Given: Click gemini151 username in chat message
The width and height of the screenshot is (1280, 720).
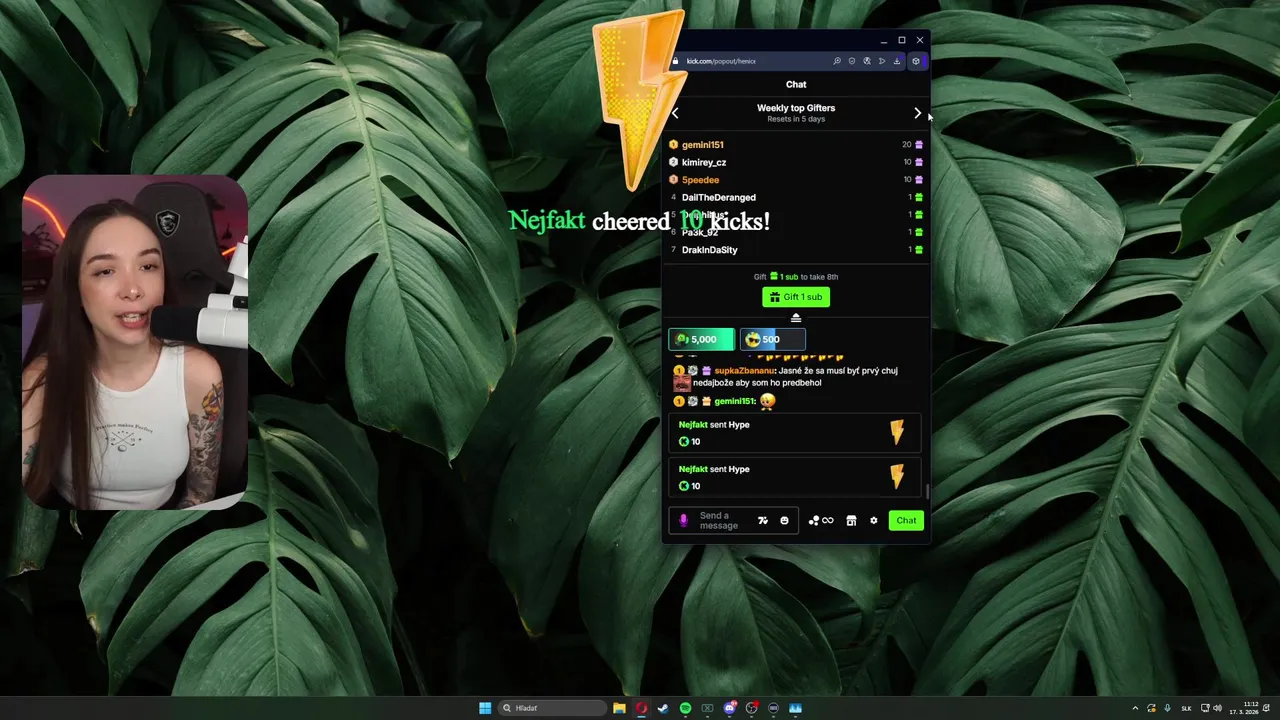Looking at the screenshot, I should click(x=735, y=401).
